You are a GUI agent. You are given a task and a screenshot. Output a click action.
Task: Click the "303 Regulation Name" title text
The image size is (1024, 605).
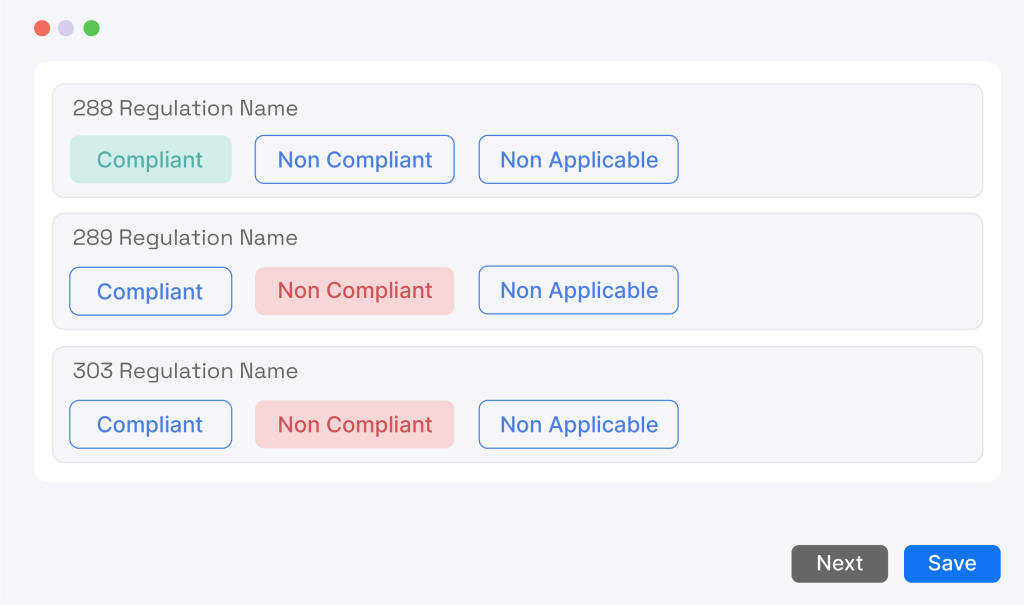click(x=185, y=371)
